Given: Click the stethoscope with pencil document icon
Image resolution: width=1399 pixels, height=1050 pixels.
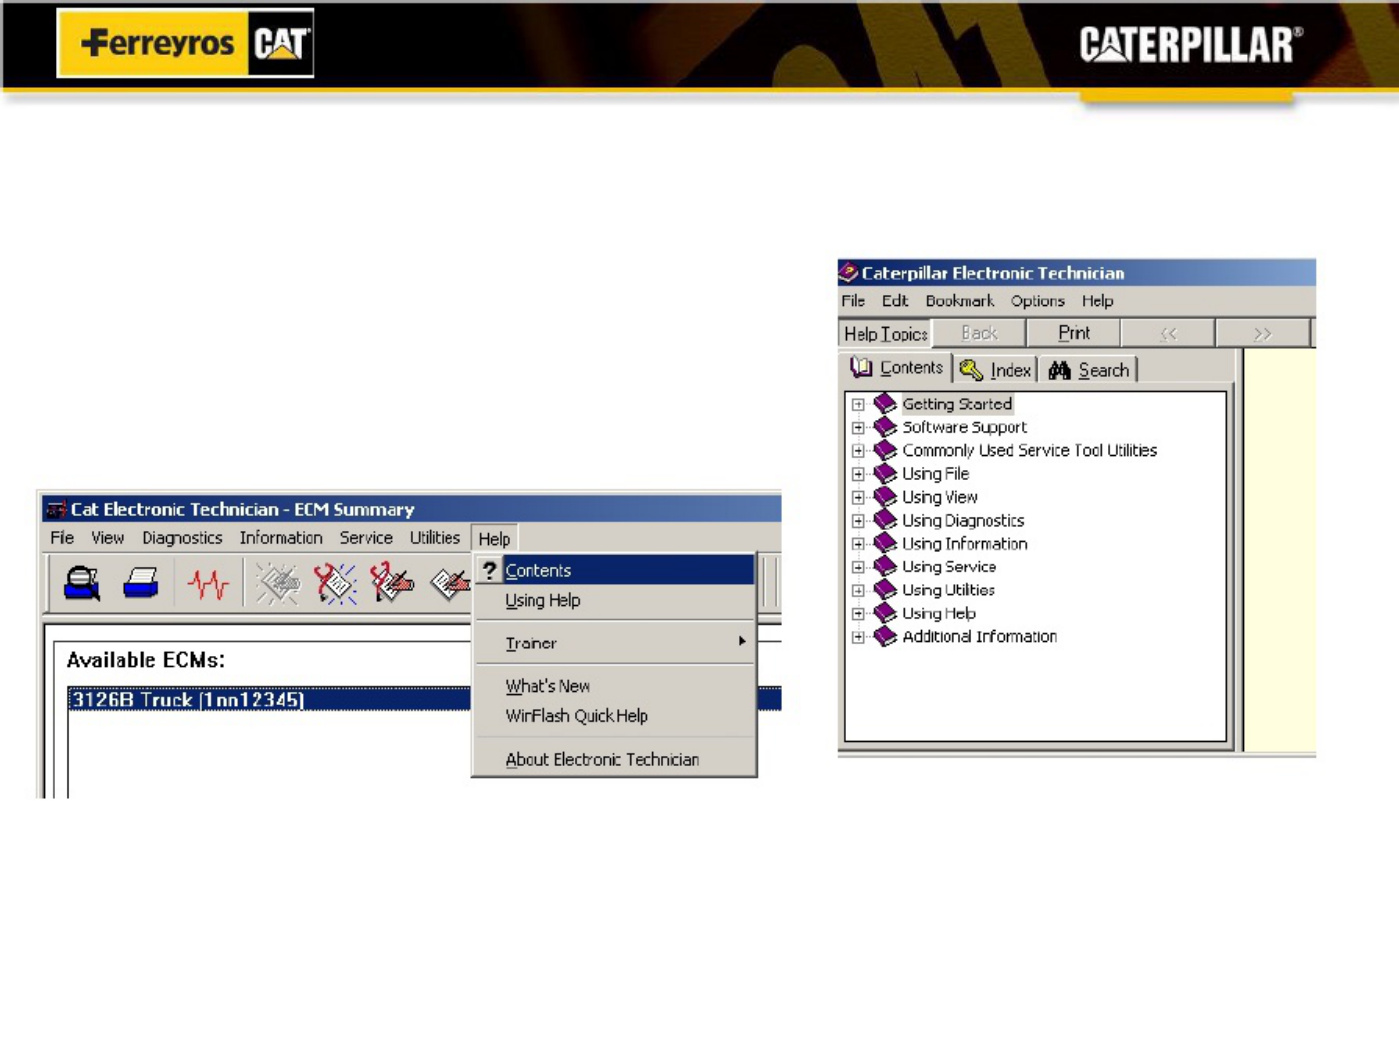Looking at the screenshot, I should tap(392, 583).
